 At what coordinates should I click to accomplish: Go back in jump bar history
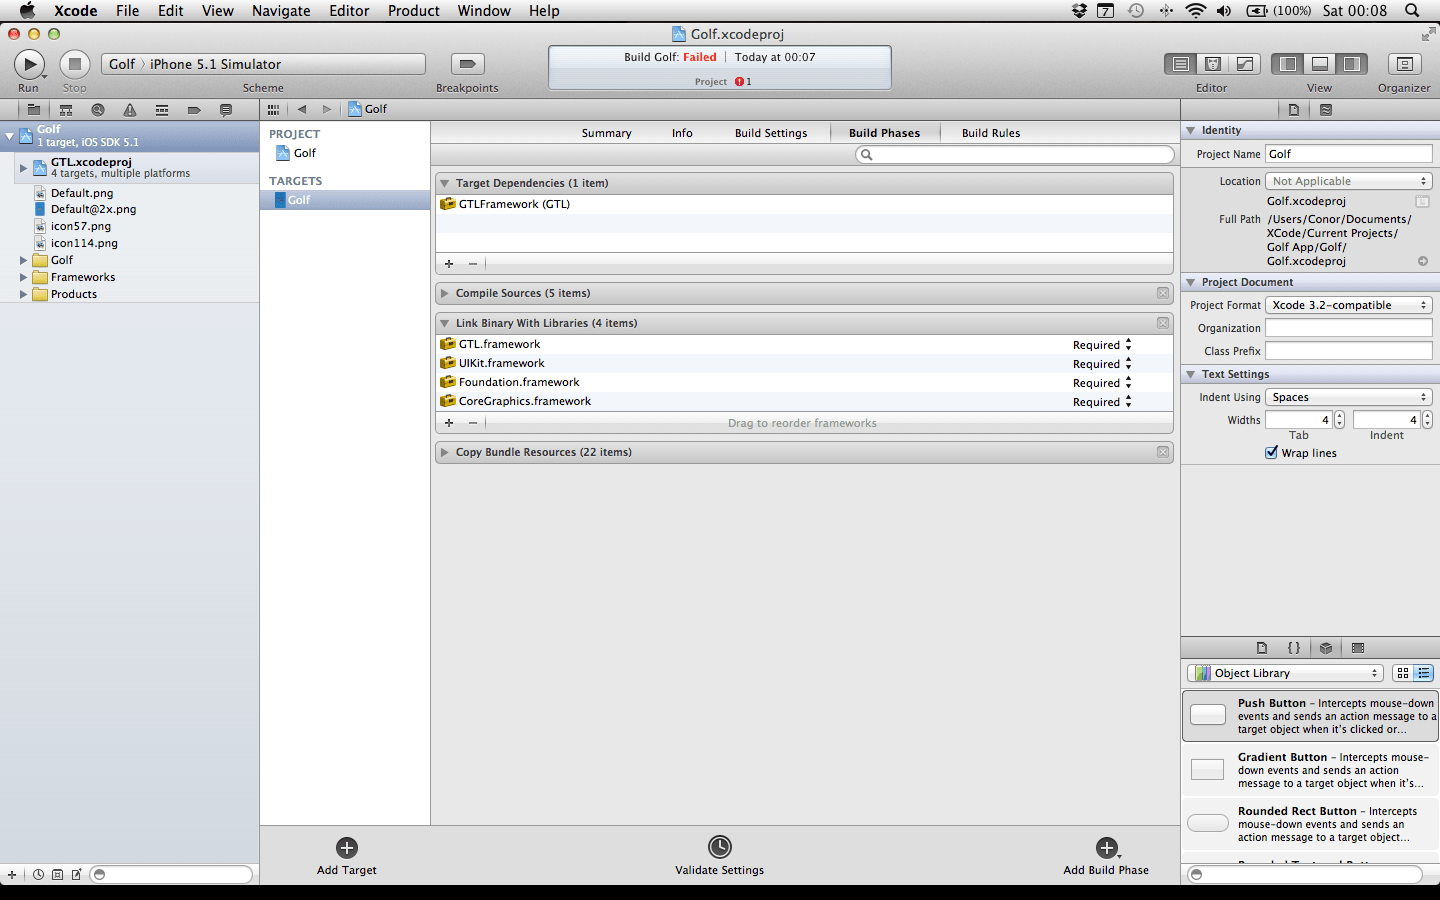[x=302, y=109]
